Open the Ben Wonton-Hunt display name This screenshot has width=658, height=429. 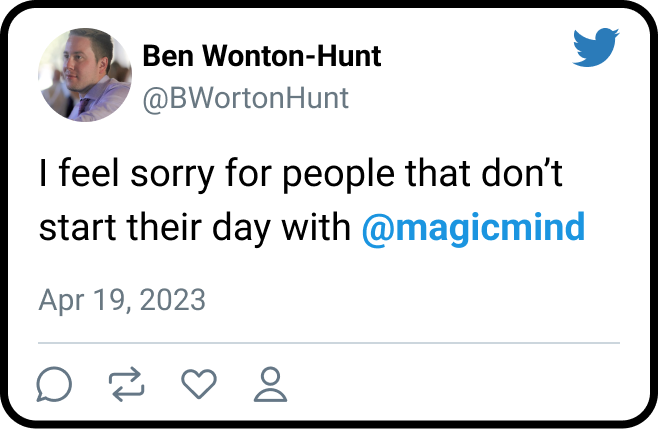tap(262, 56)
